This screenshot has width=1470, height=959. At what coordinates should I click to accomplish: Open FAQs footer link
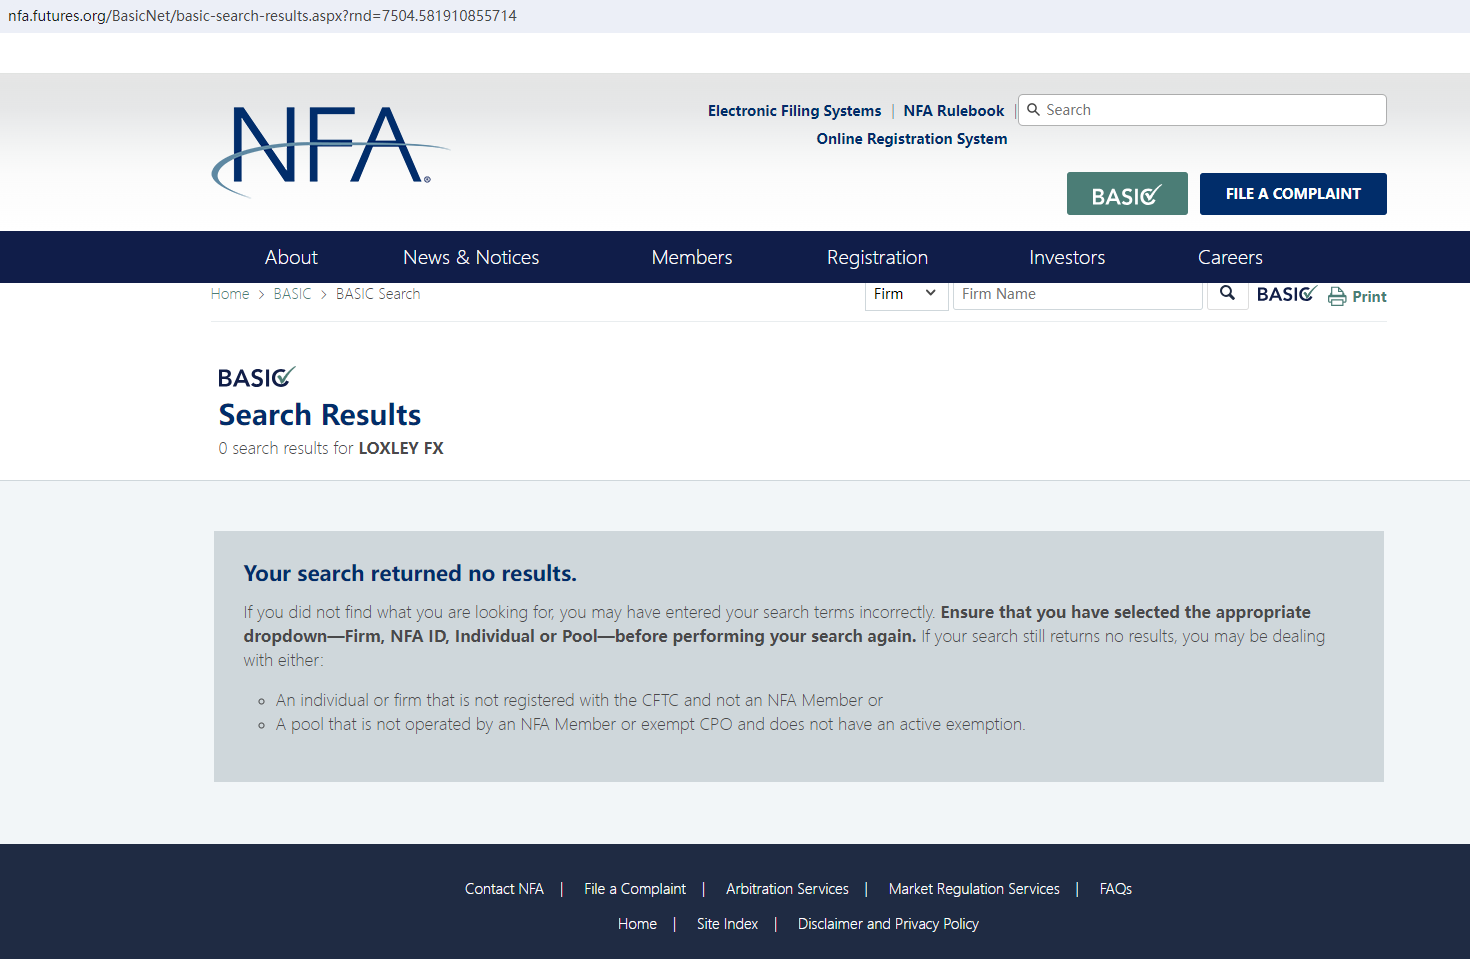1116,889
